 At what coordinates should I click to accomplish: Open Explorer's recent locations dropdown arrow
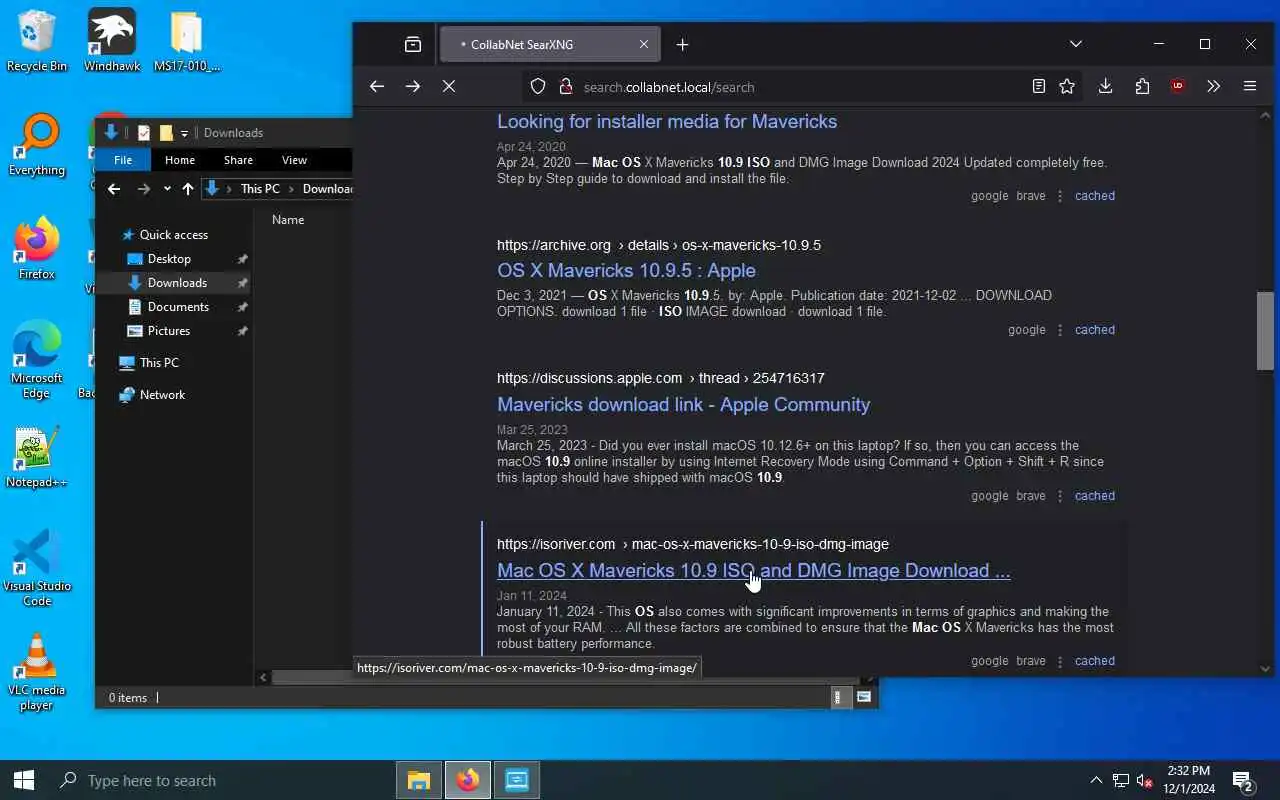click(x=167, y=189)
